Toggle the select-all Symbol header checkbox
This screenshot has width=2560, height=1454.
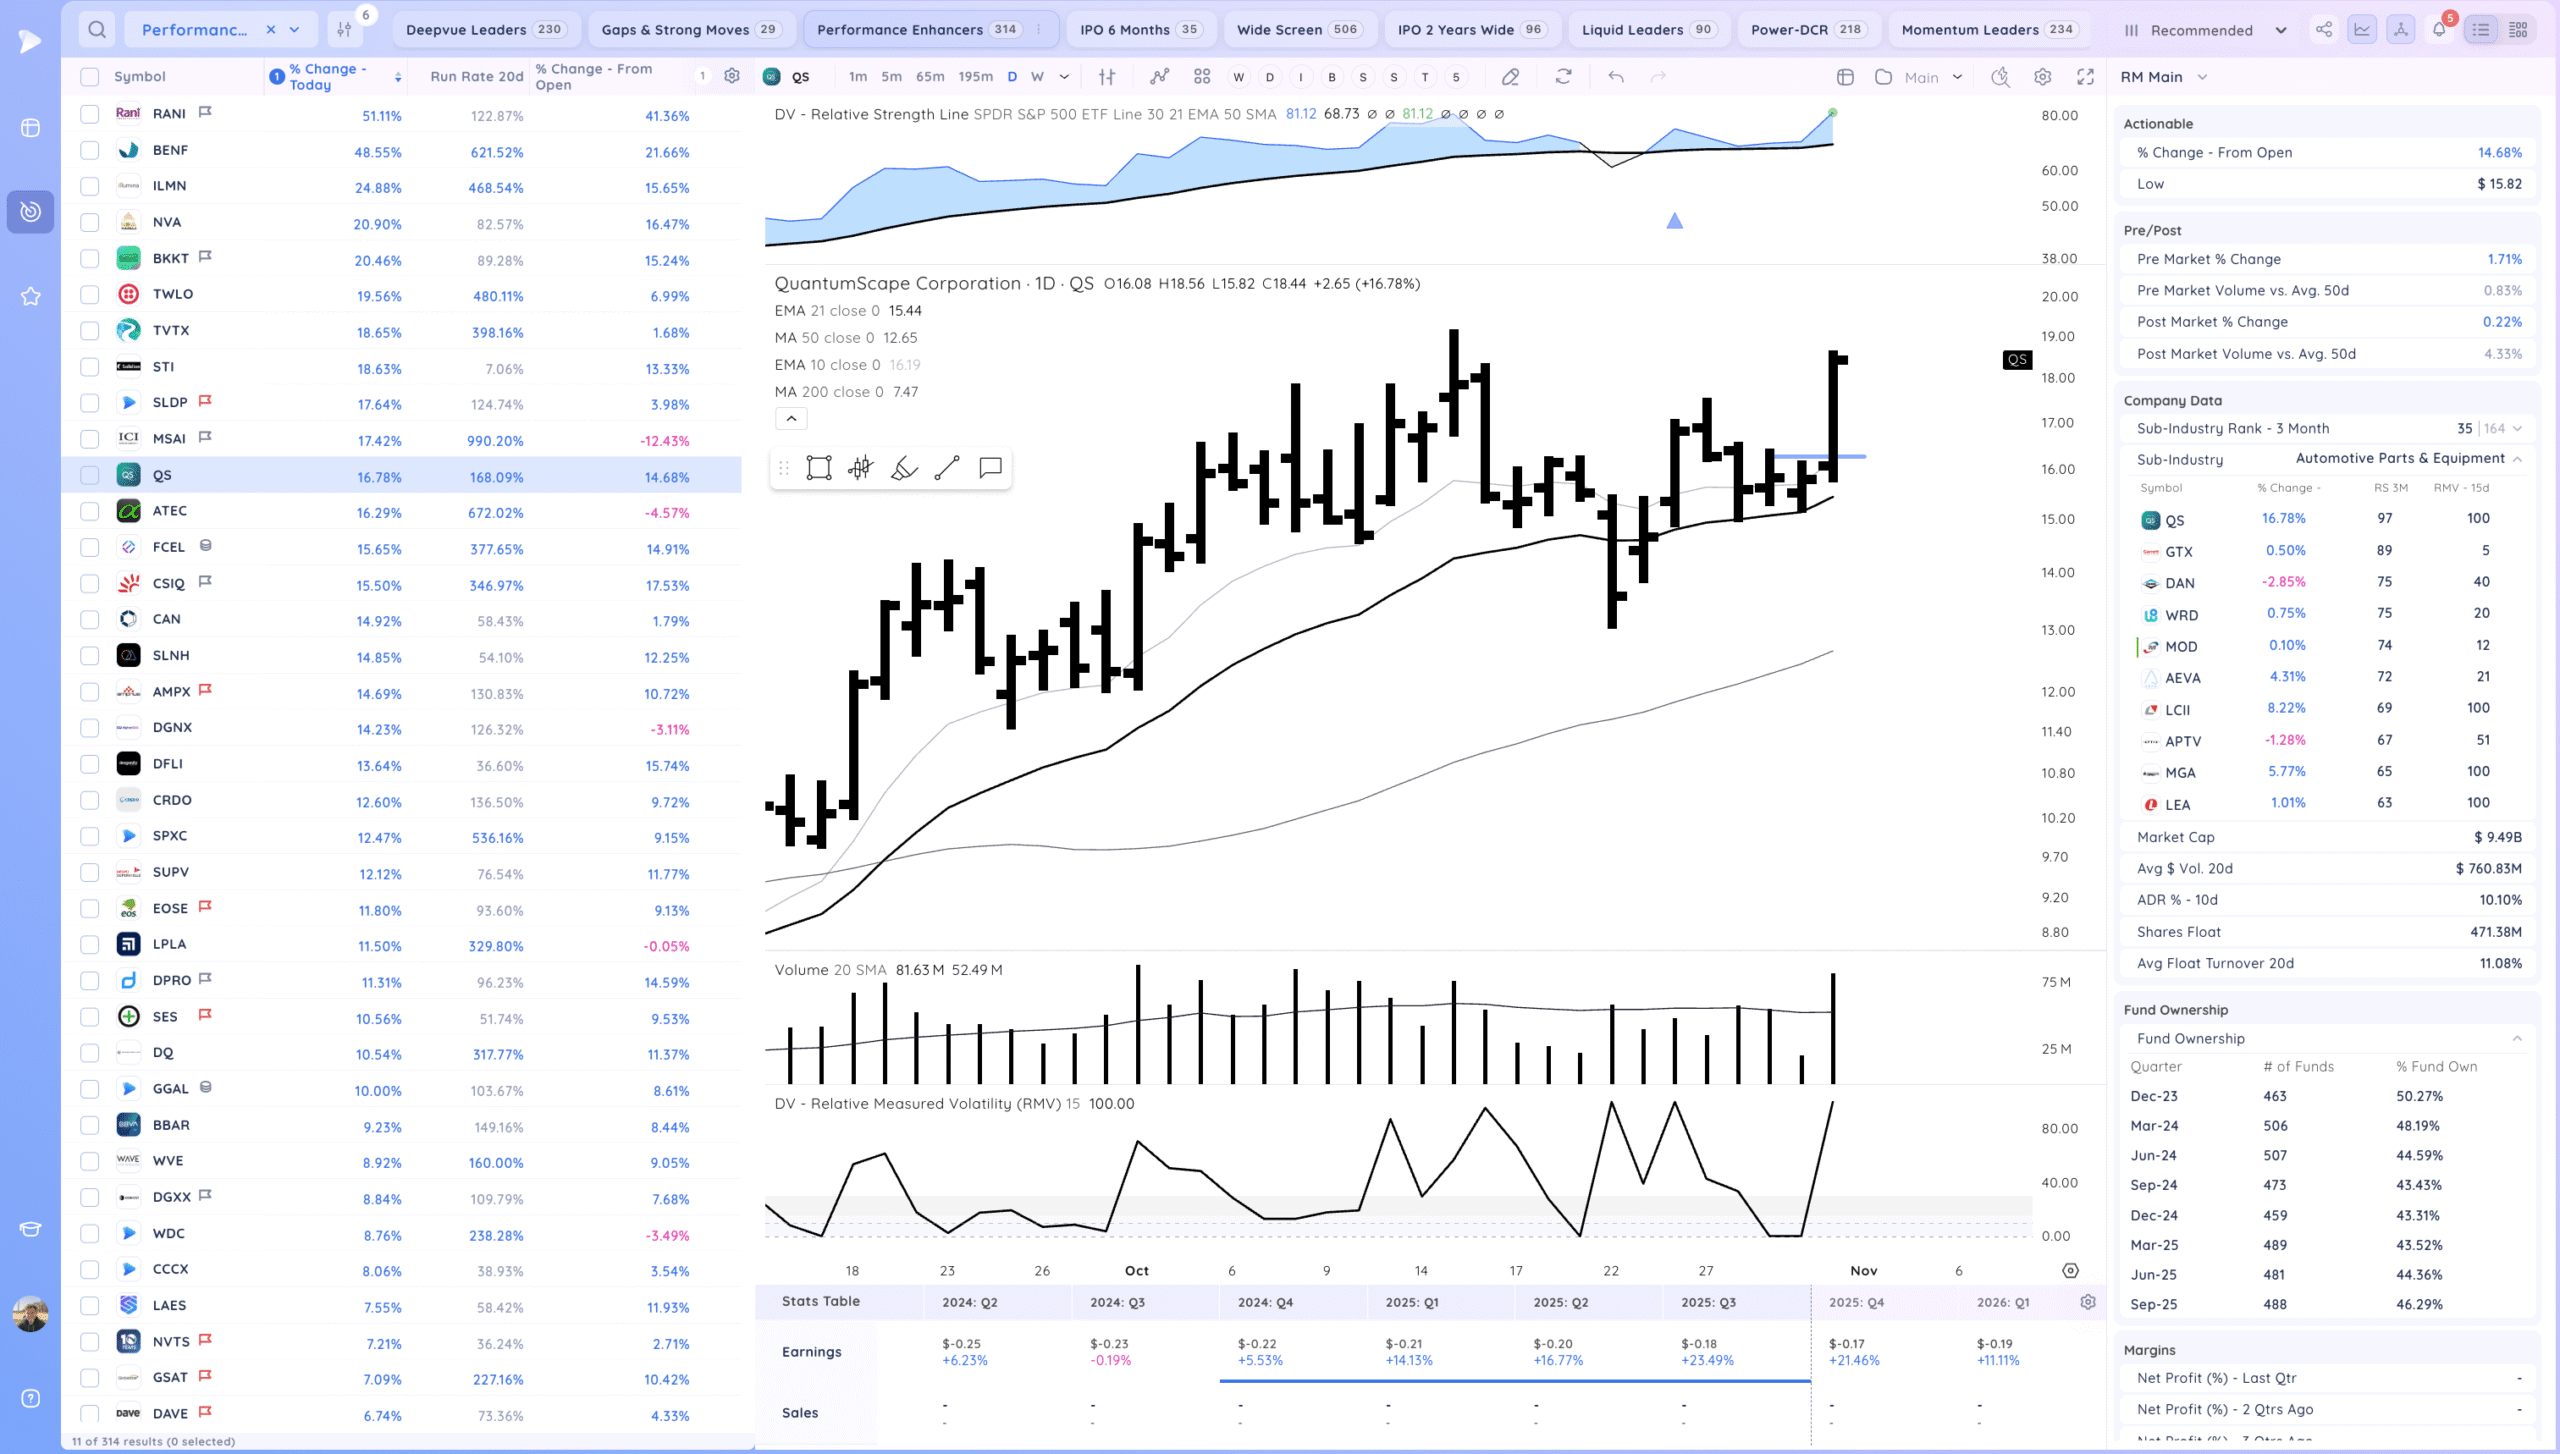[90, 77]
